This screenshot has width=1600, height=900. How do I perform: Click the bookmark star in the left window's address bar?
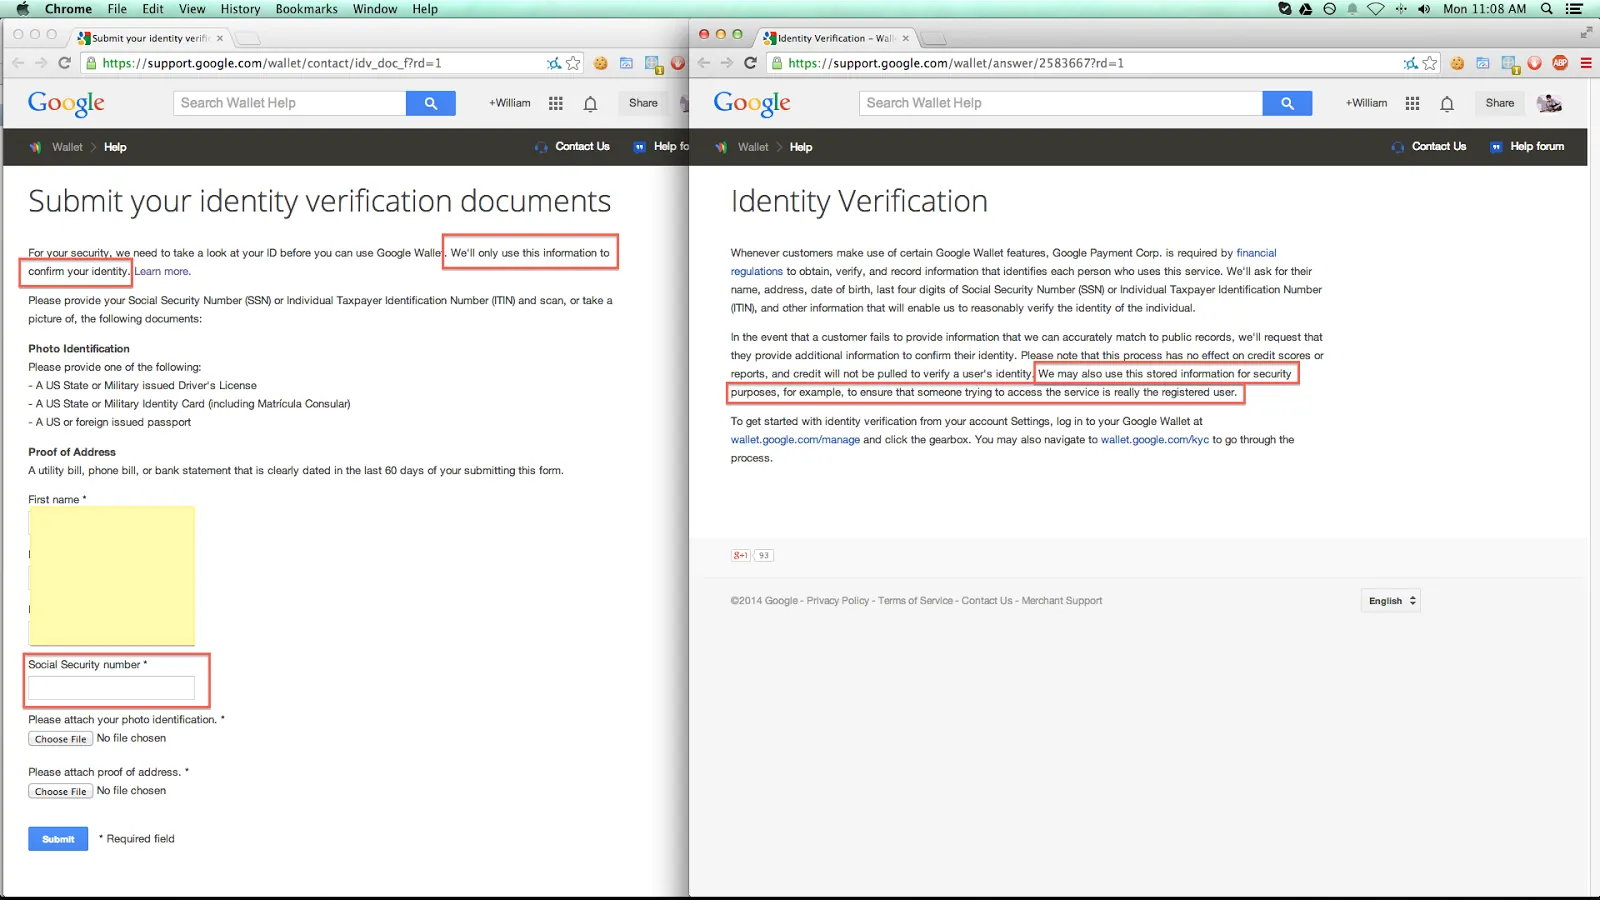click(573, 63)
